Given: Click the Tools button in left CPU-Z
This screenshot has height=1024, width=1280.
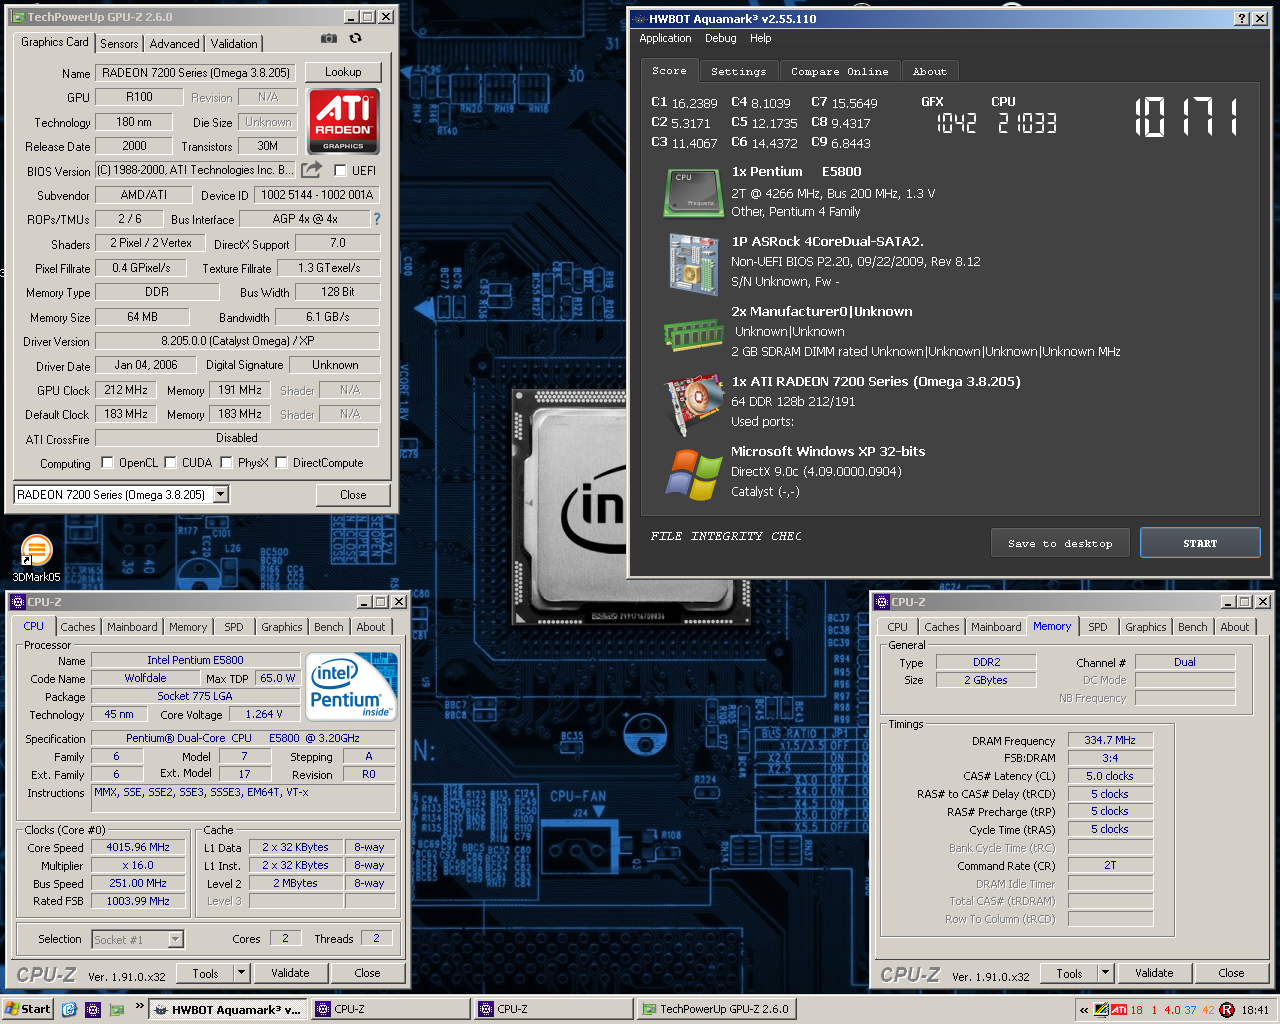Looking at the screenshot, I should point(206,973).
